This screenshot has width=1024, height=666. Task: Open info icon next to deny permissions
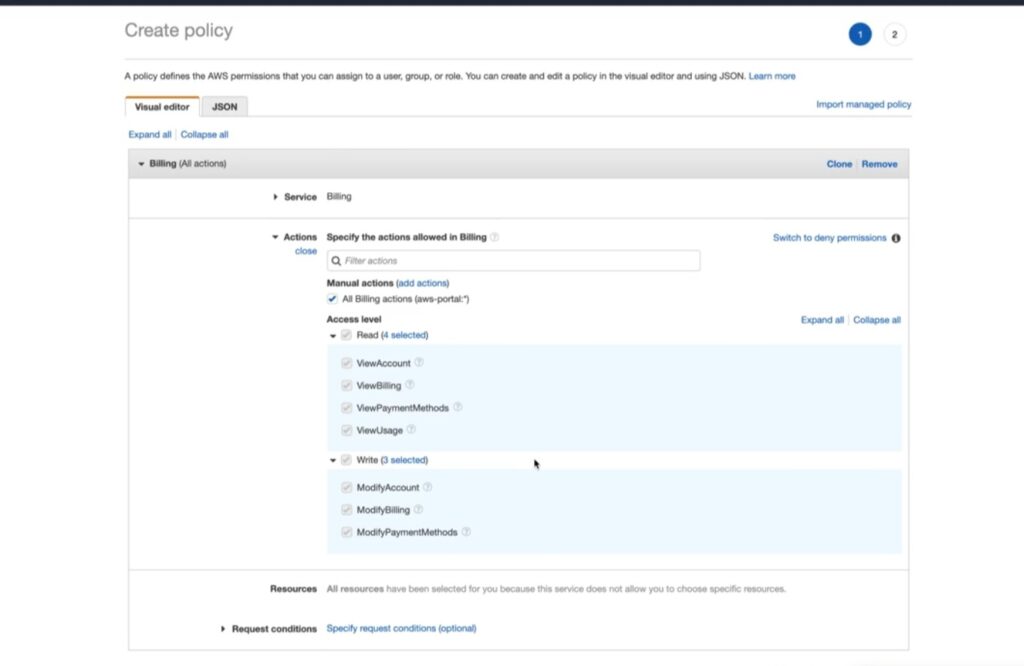tap(896, 238)
